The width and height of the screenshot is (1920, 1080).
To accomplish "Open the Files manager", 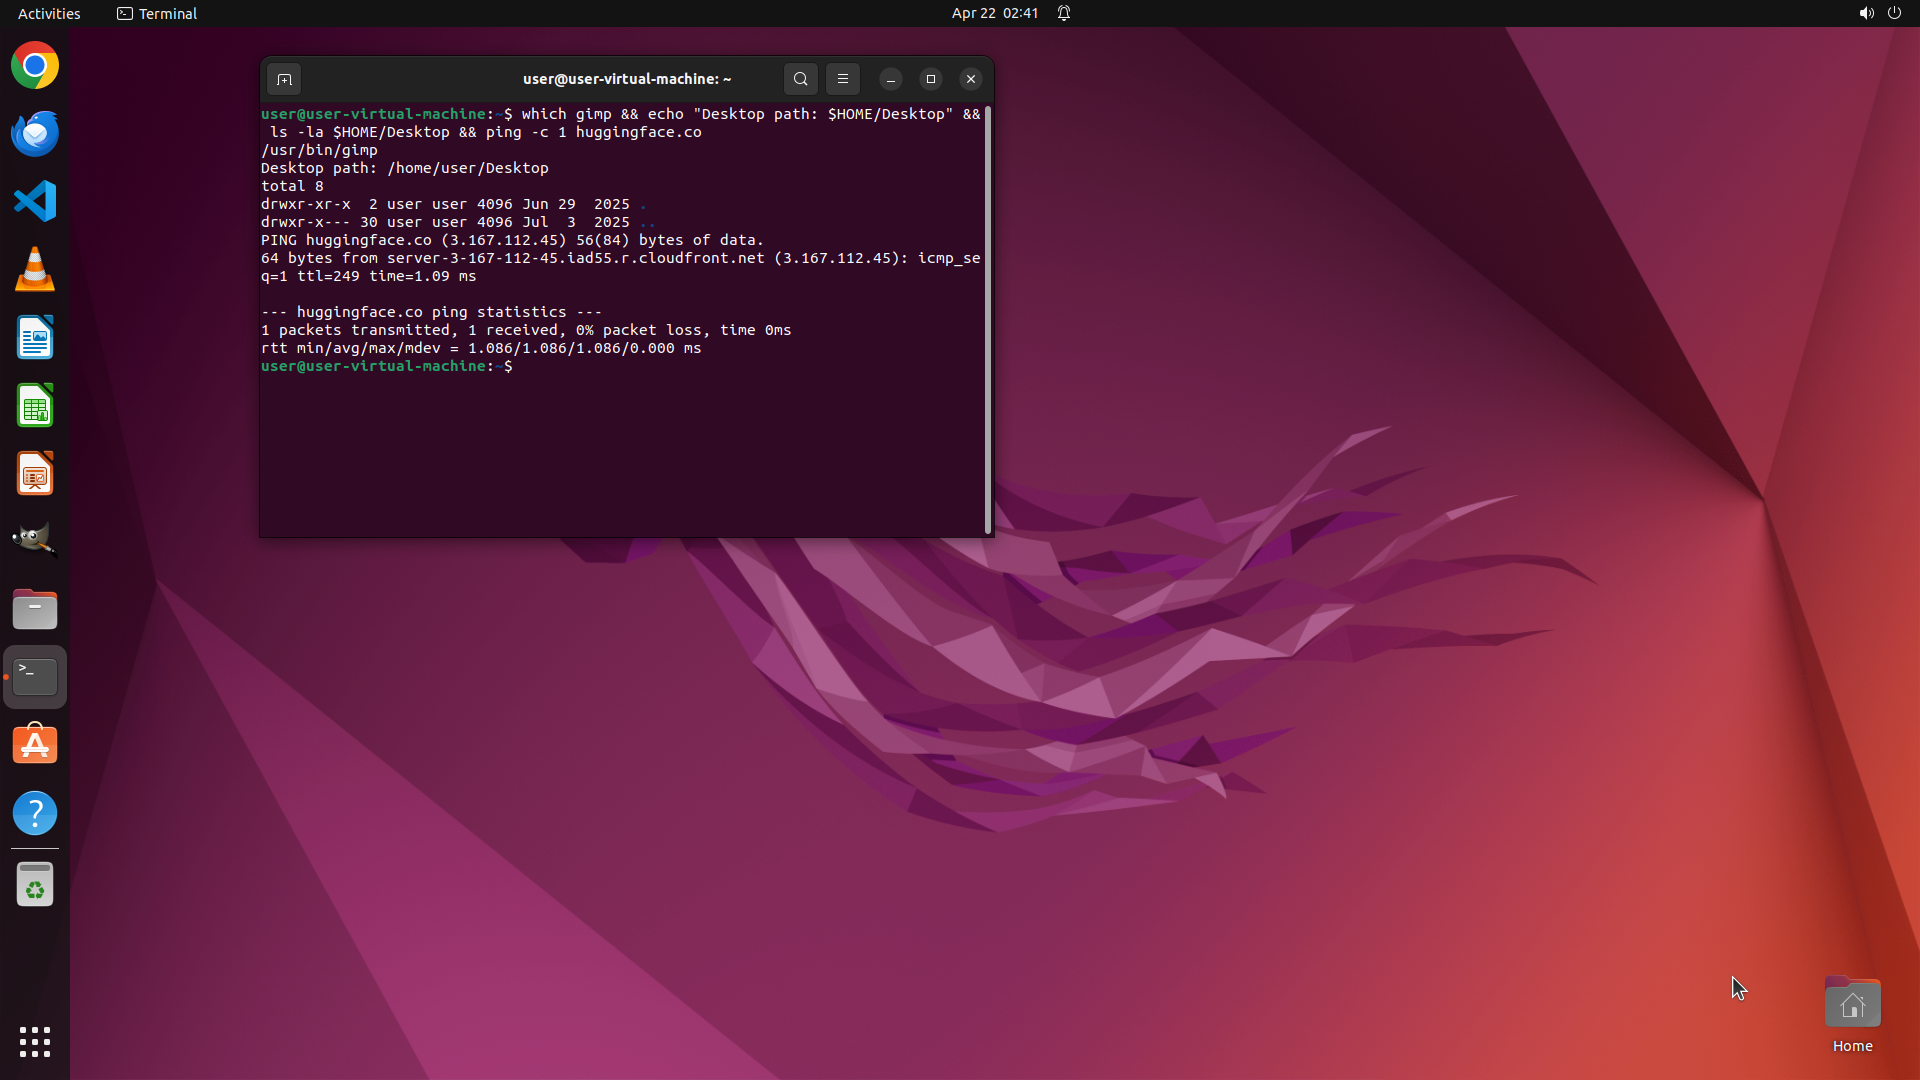I will pyautogui.click(x=35, y=609).
